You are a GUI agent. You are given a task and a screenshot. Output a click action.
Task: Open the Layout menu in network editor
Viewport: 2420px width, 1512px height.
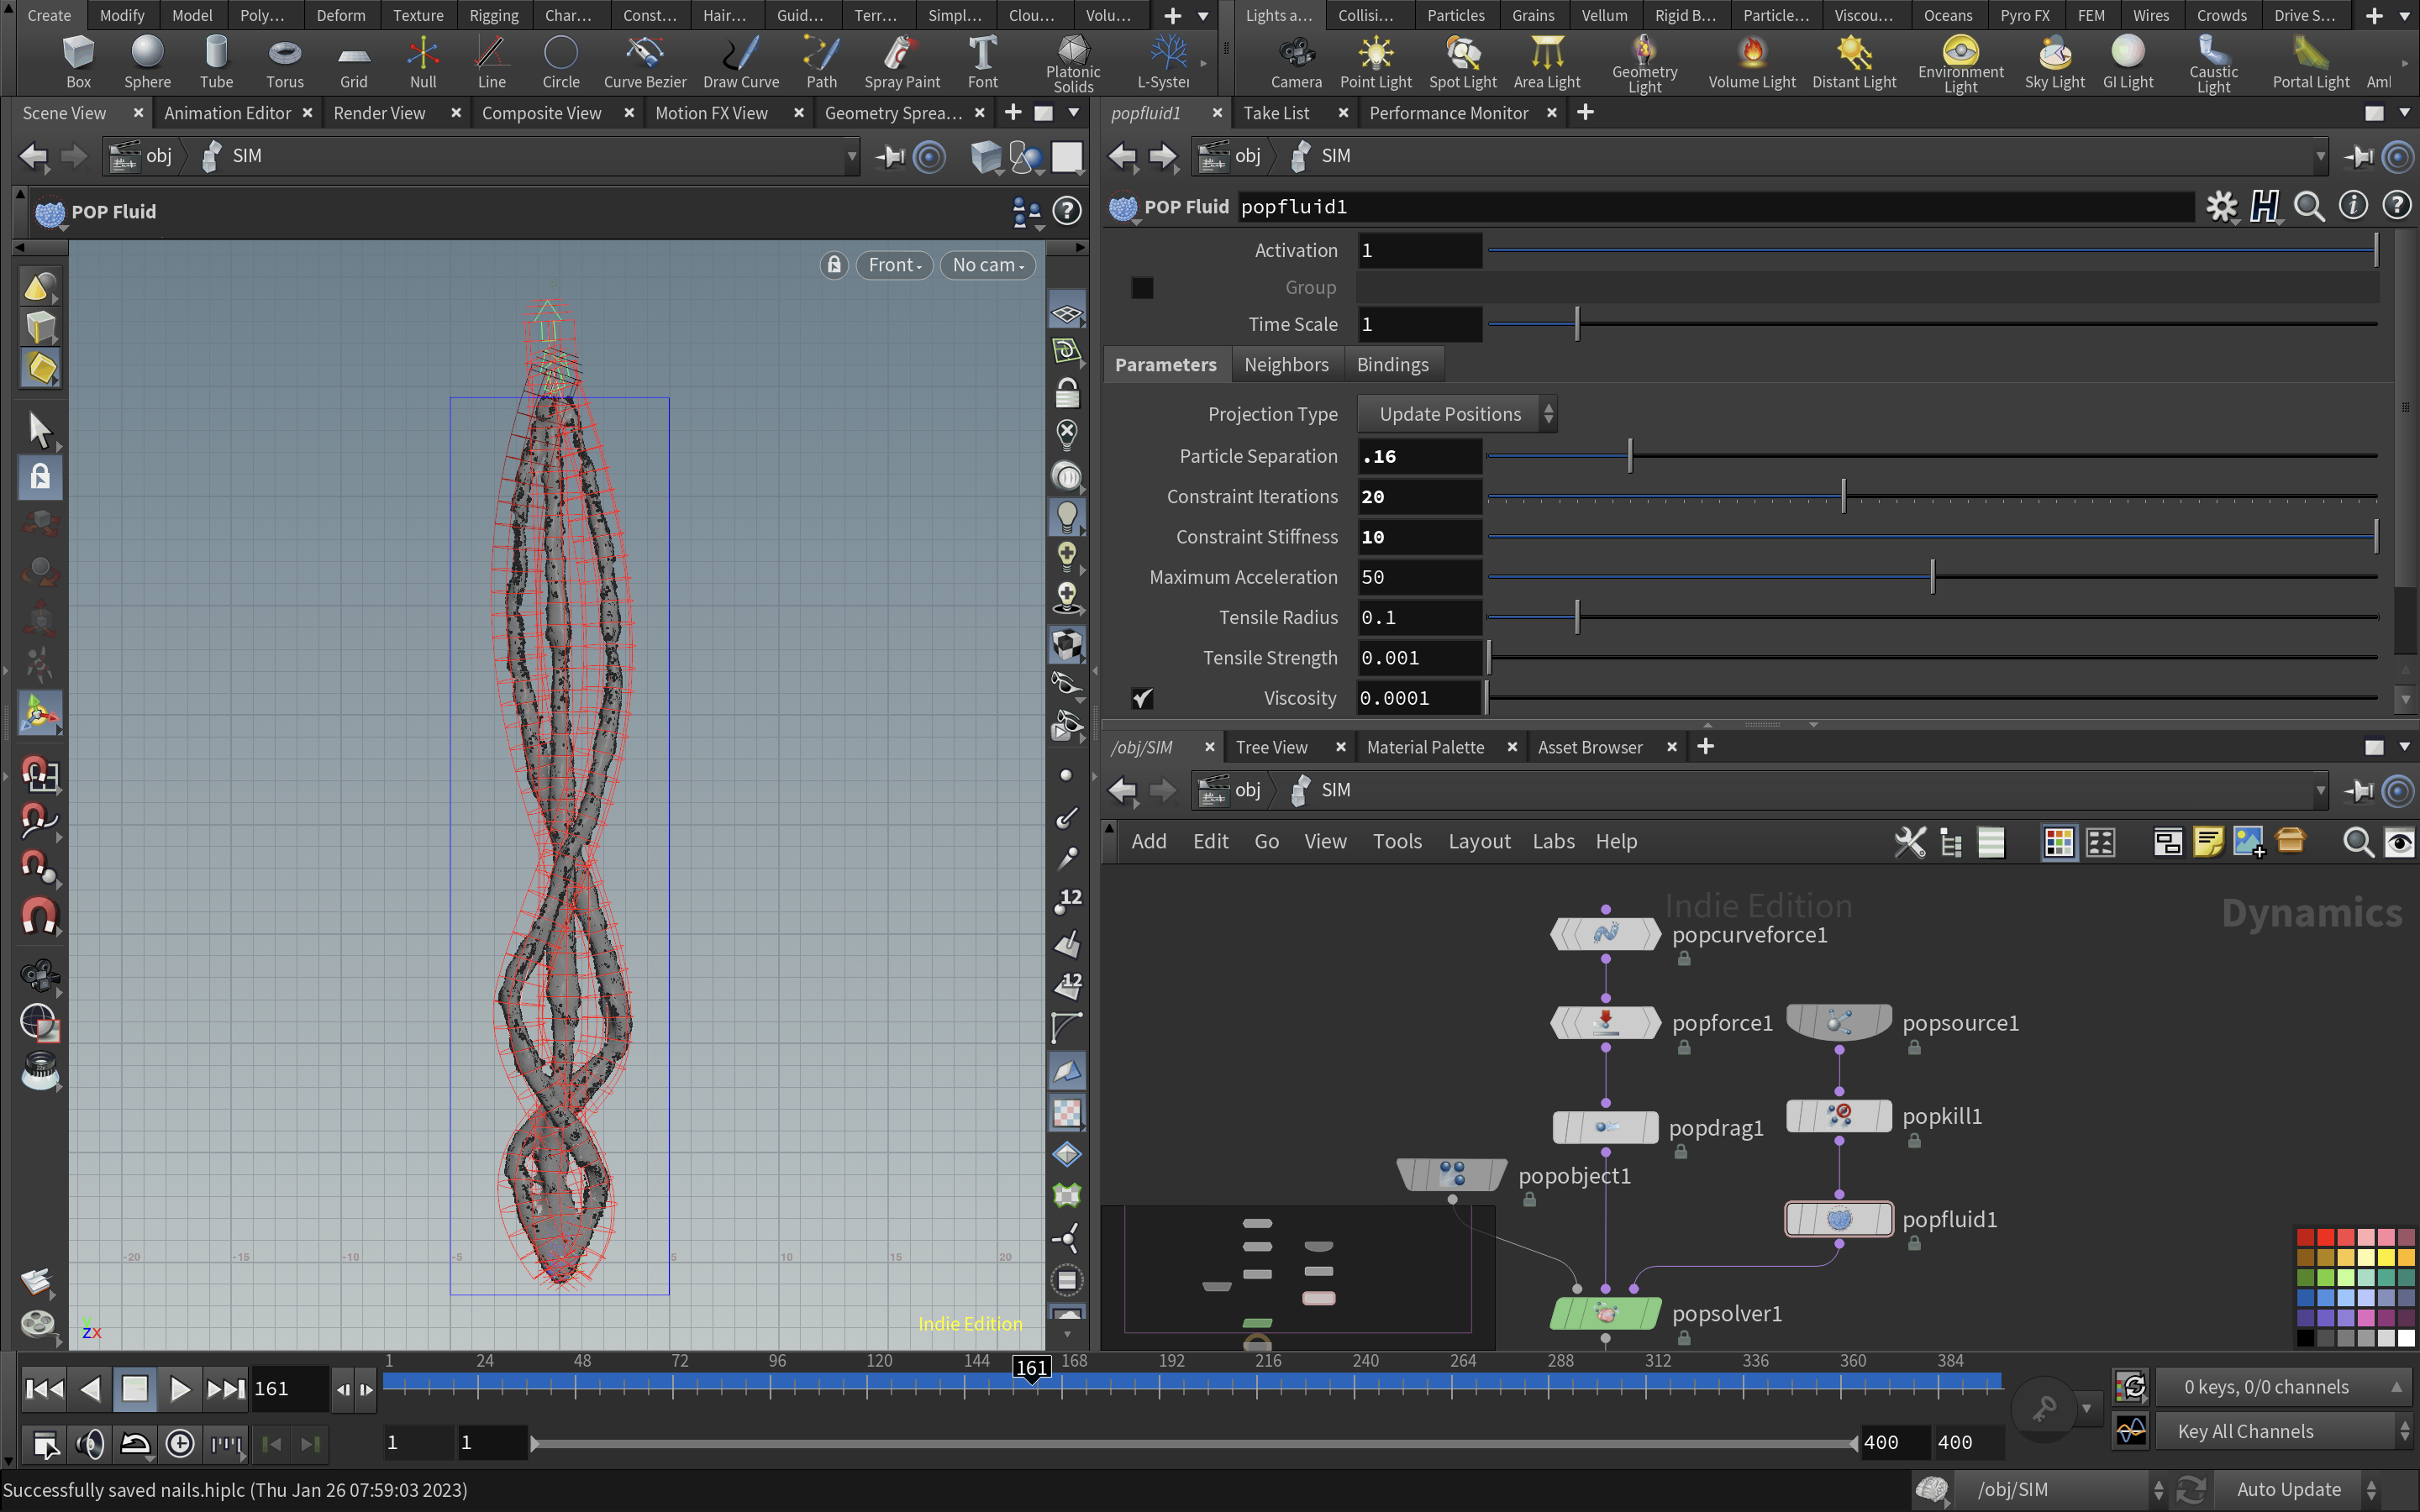[x=1478, y=841]
